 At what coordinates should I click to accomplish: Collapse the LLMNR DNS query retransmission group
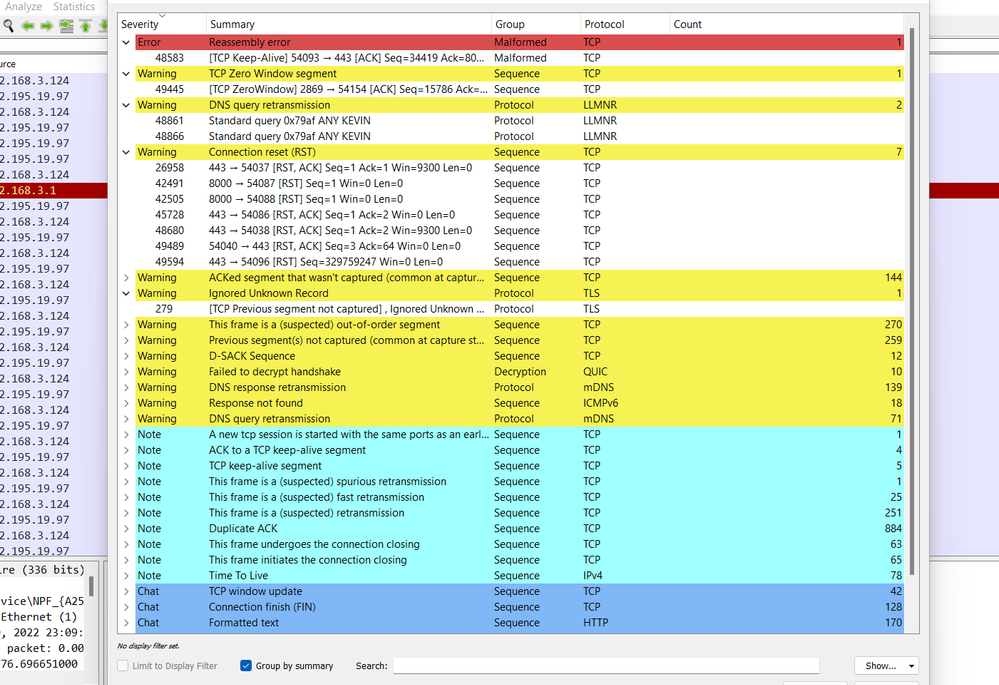tap(126, 105)
